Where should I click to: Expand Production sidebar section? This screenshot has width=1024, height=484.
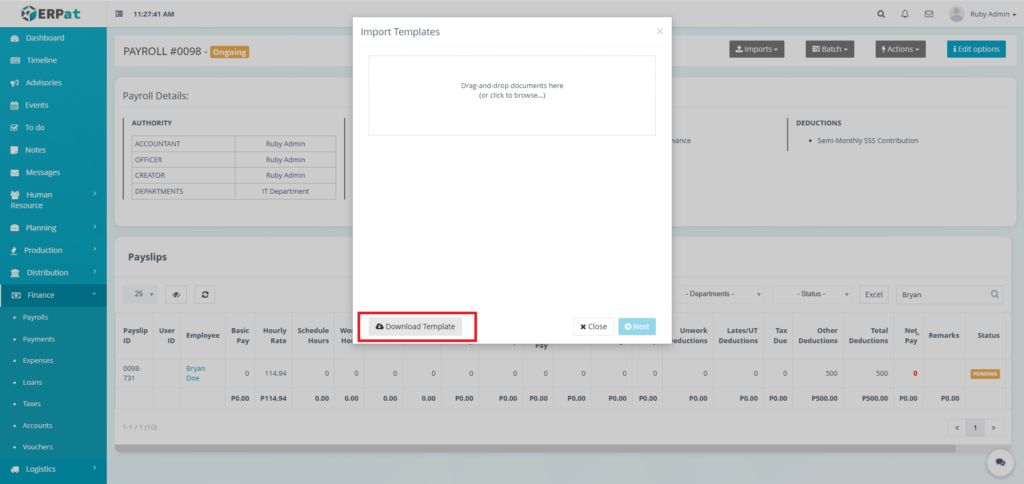[x=53, y=250]
